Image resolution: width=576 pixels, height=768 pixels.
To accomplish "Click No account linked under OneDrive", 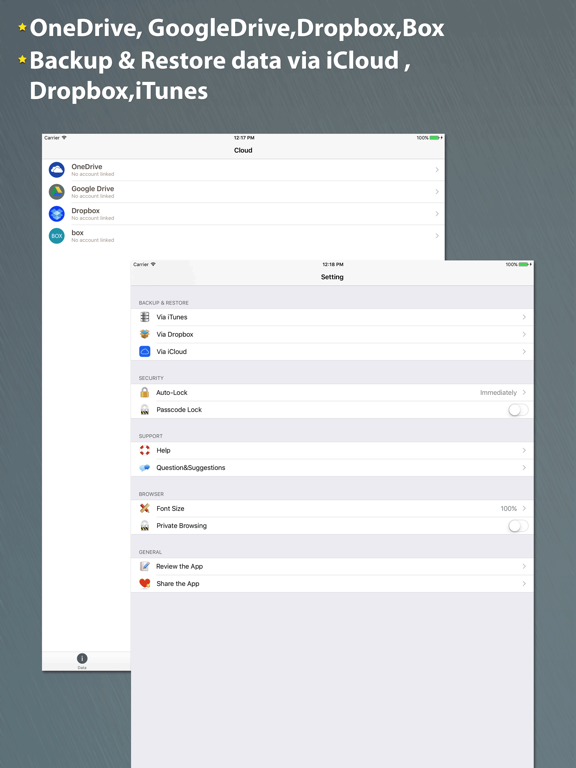I will click(93, 174).
